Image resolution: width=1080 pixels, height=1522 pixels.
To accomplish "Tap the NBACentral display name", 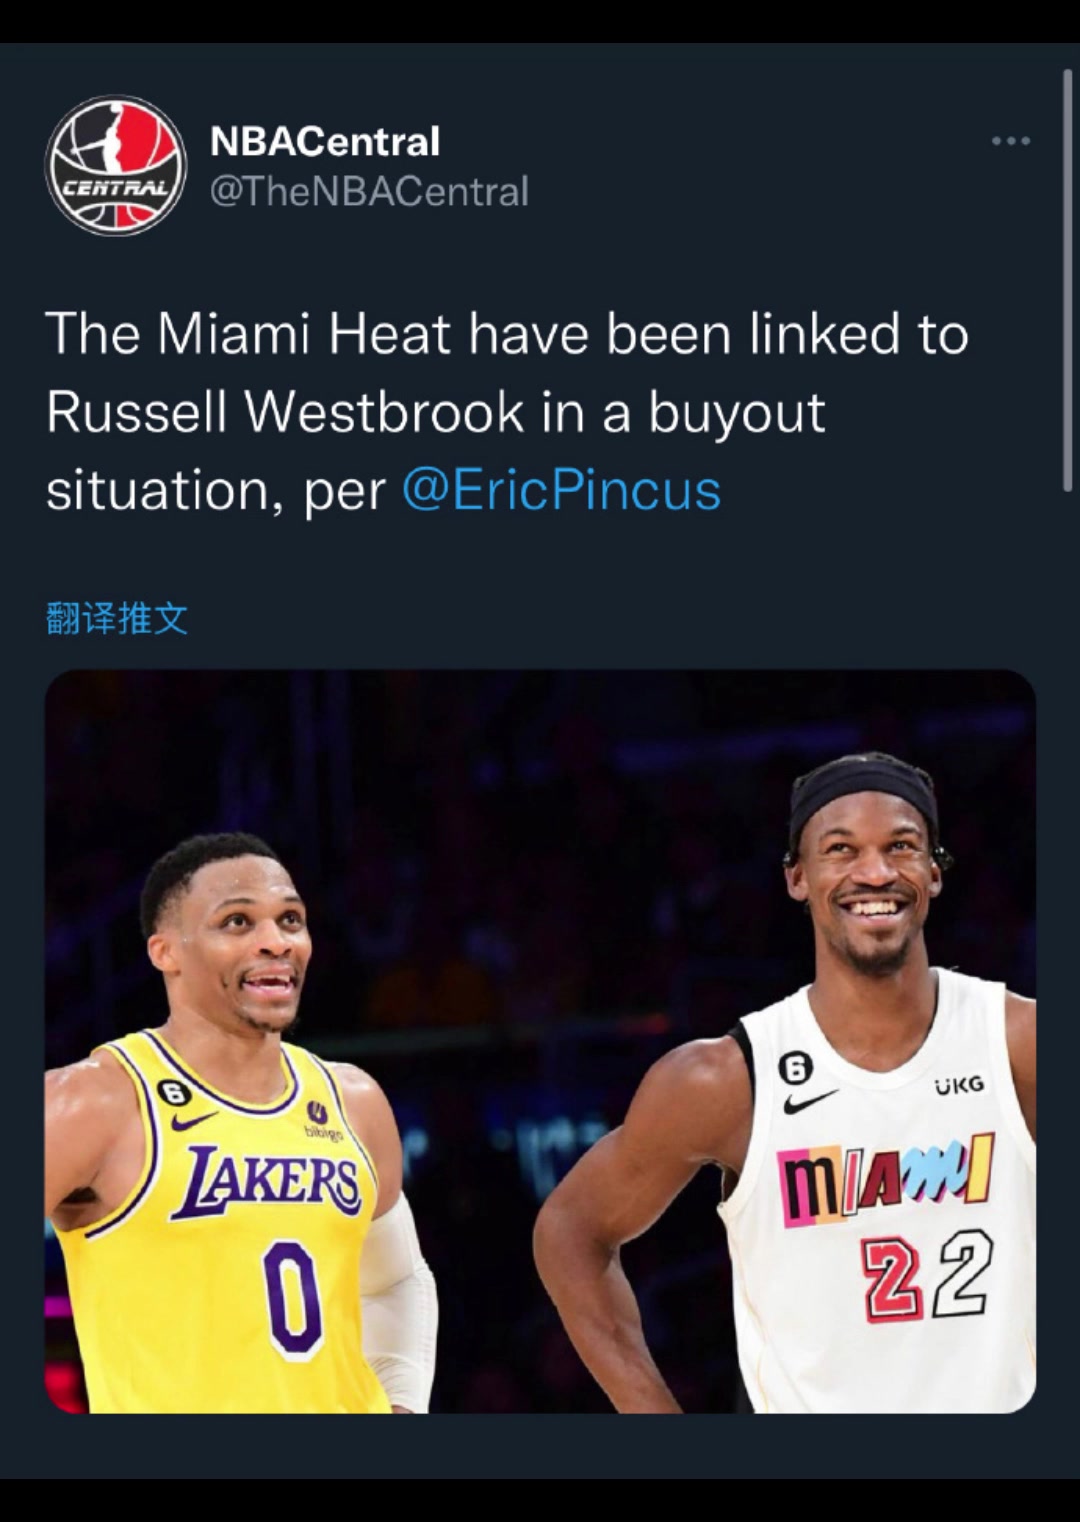I will (325, 141).
